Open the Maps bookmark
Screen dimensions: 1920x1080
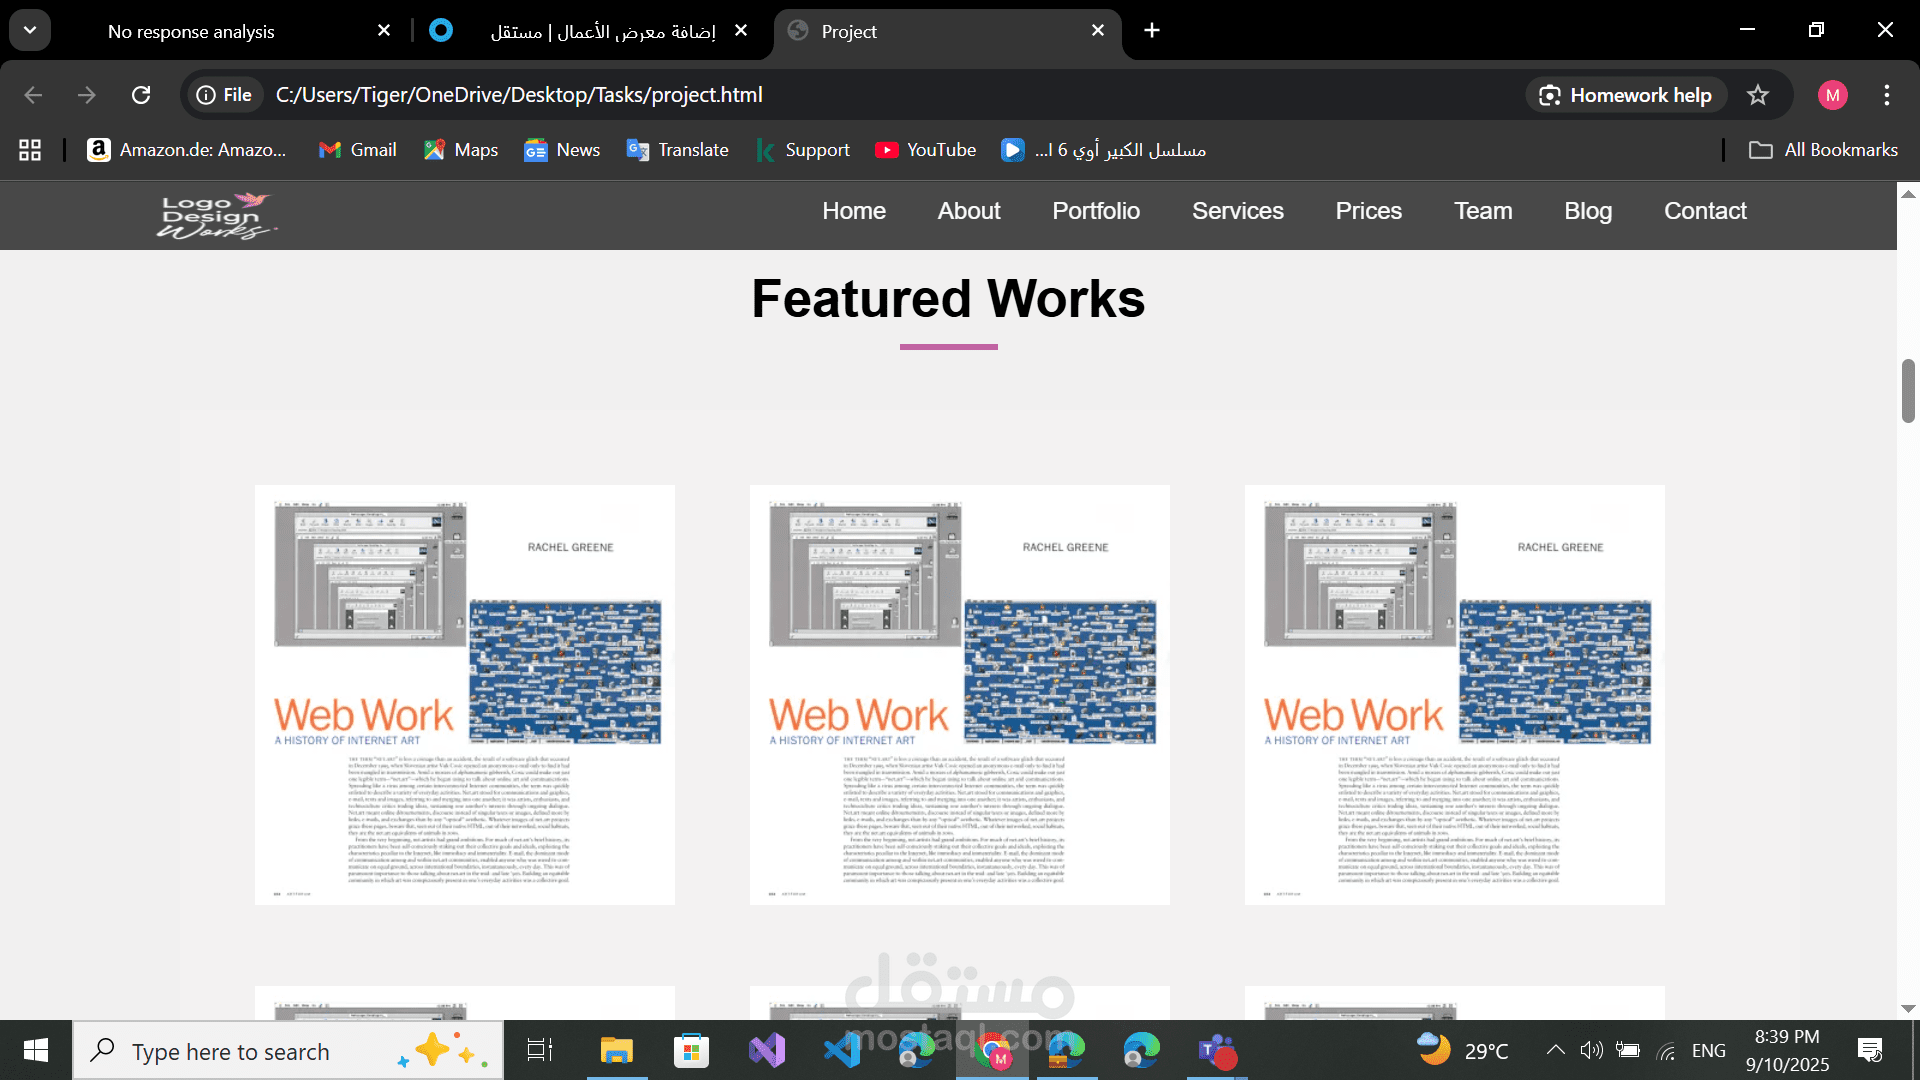pos(461,150)
